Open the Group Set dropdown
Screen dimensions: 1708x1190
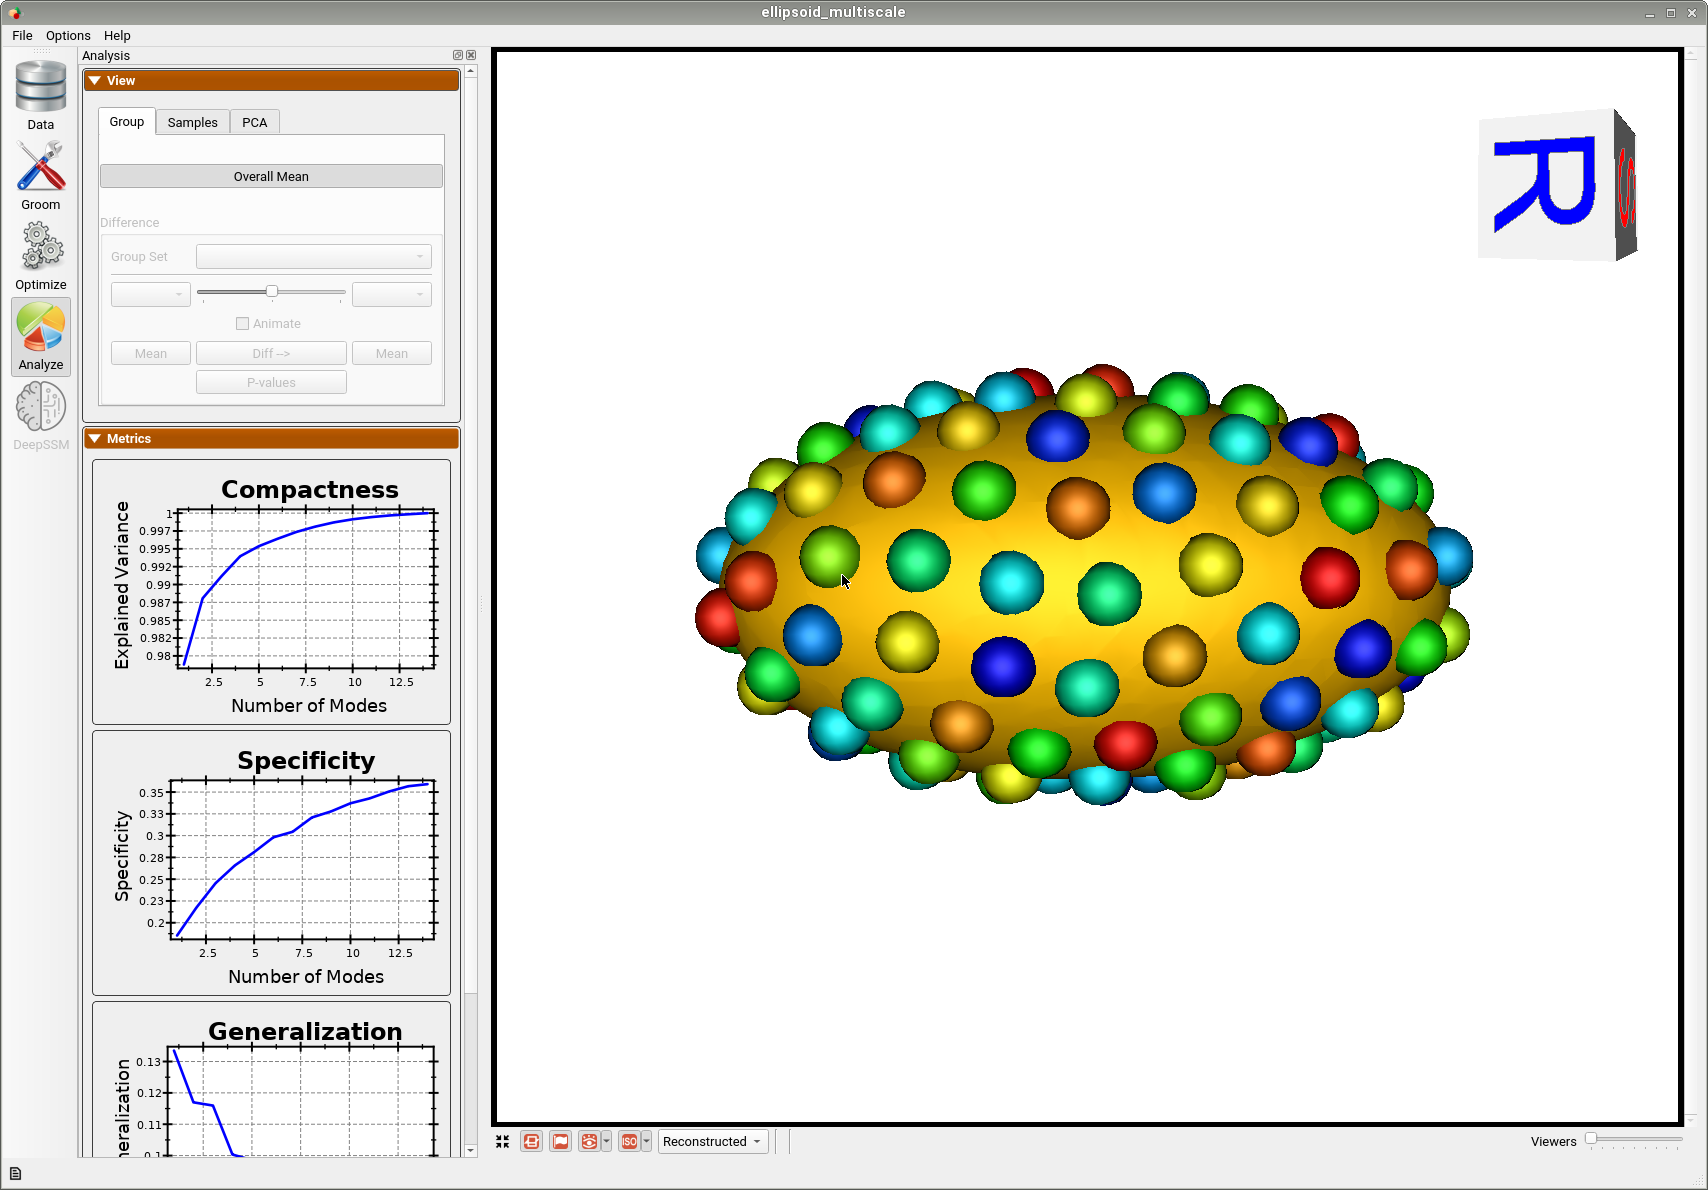coord(313,256)
